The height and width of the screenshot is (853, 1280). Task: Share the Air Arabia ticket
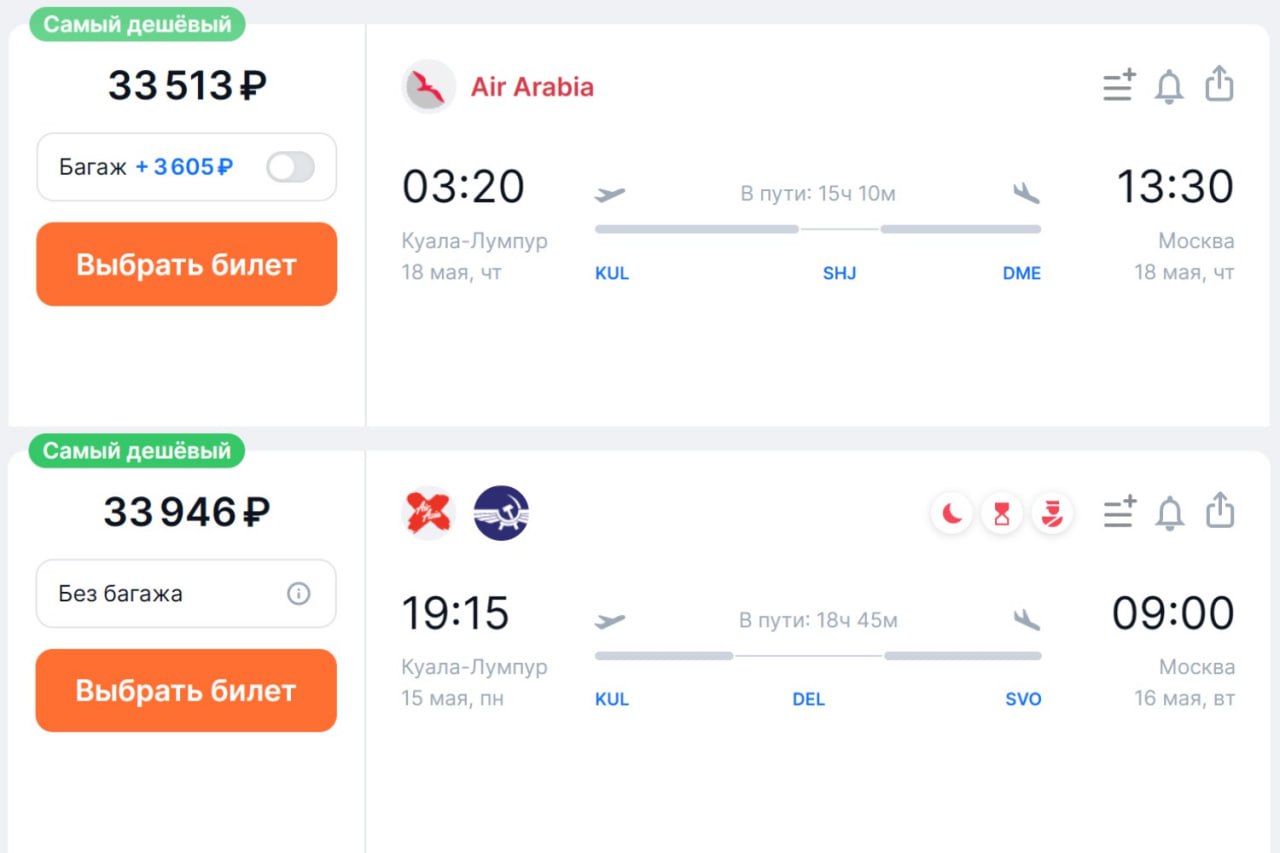pos(1219,85)
